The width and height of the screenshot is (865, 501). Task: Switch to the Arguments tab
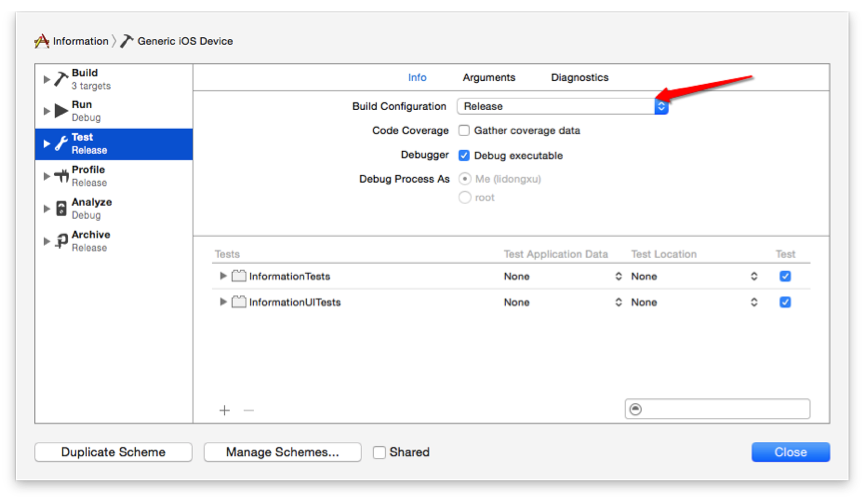(x=489, y=78)
